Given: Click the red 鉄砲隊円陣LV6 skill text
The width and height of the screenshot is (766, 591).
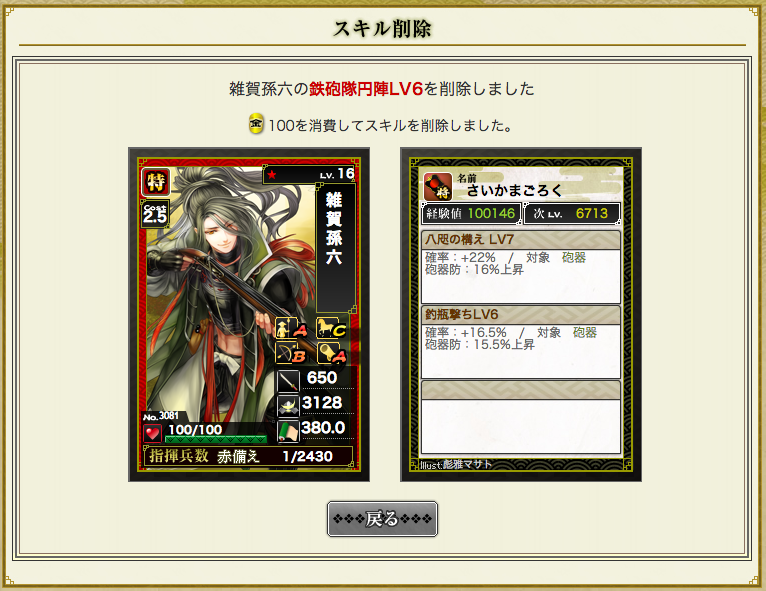Looking at the screenshot, I should click(x=366, y=89).
